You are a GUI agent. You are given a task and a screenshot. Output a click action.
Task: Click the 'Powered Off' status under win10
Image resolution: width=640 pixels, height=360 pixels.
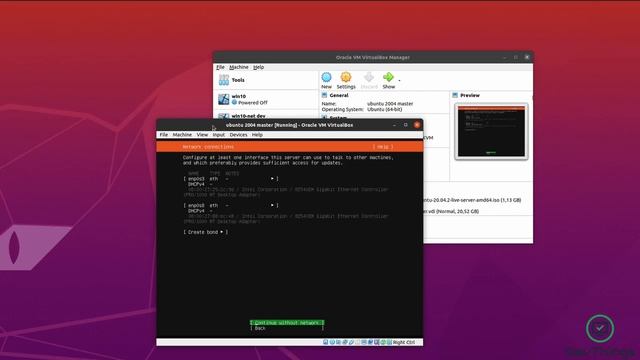point(253,102)
